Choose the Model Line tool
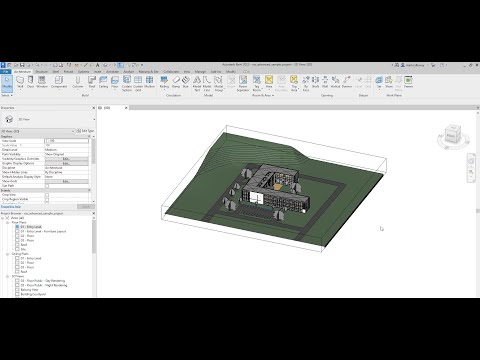 click(207, 83)
